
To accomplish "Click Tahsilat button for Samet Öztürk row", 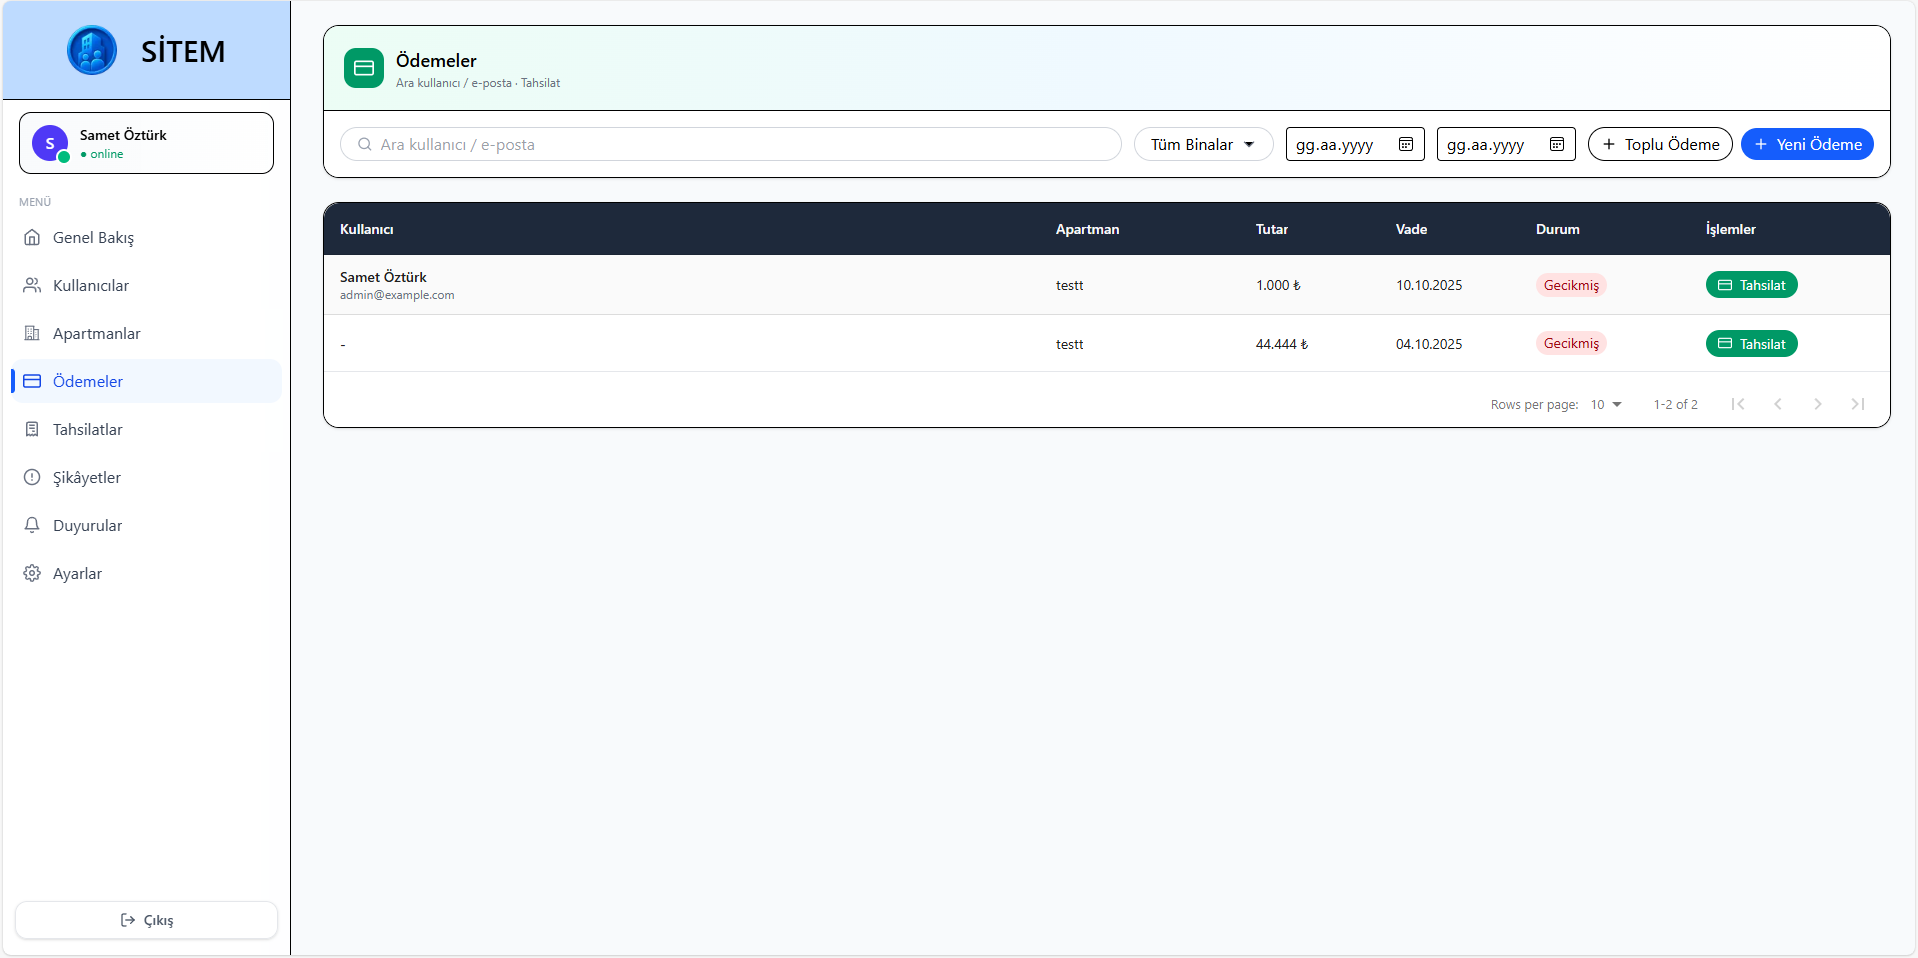I will coord(1751,285).
